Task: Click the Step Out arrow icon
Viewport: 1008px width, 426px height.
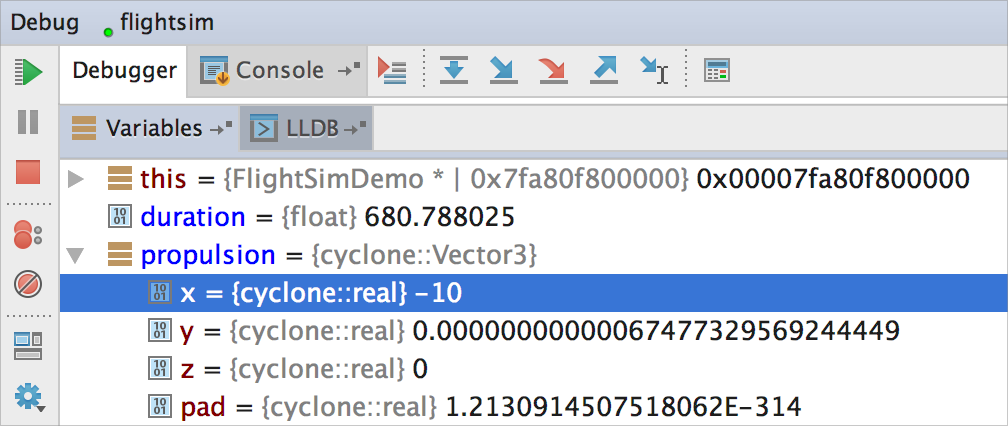Action: [x=604, y=70]
